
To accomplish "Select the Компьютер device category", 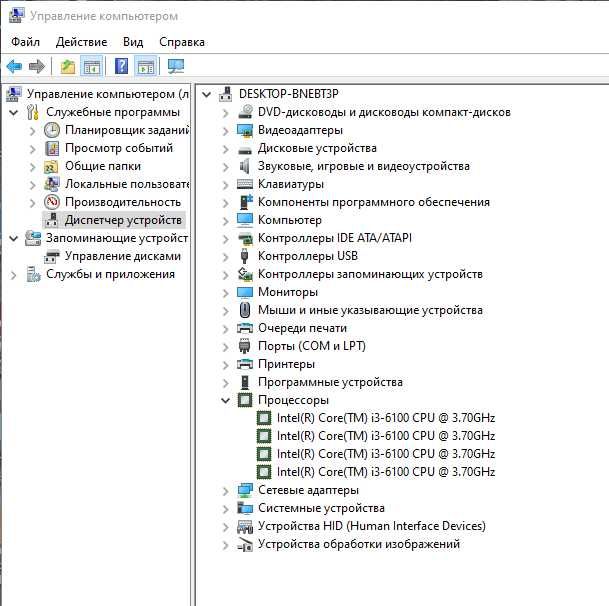I will pyautogui.click(x=290, y=220).
